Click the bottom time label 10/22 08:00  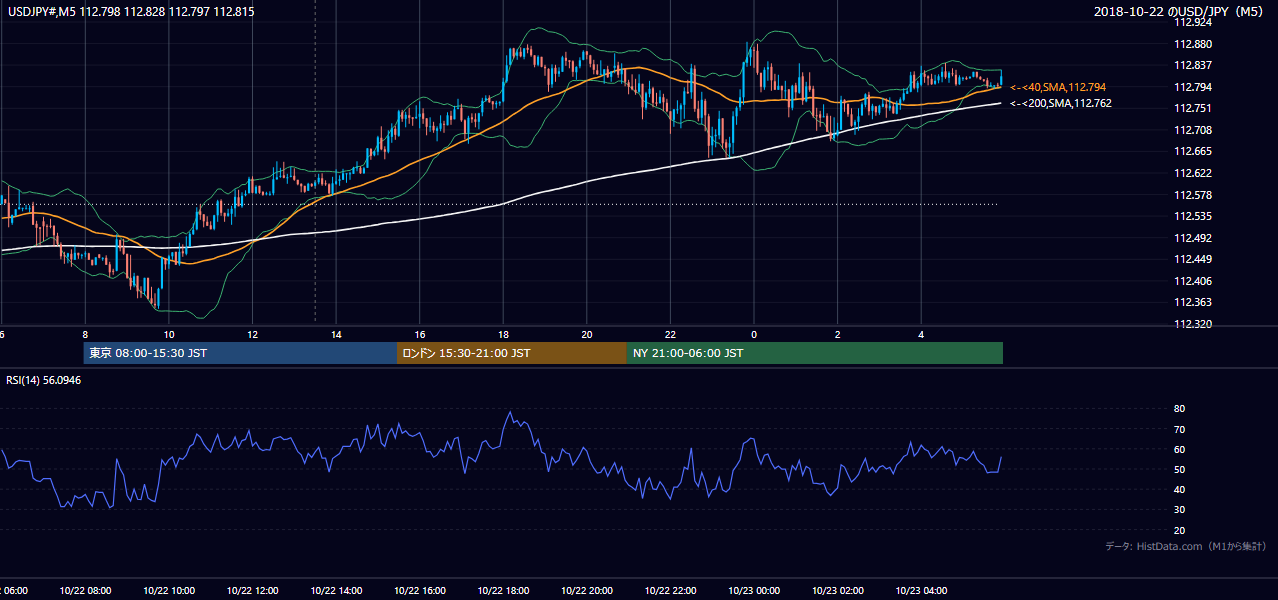tap(85, 591)
